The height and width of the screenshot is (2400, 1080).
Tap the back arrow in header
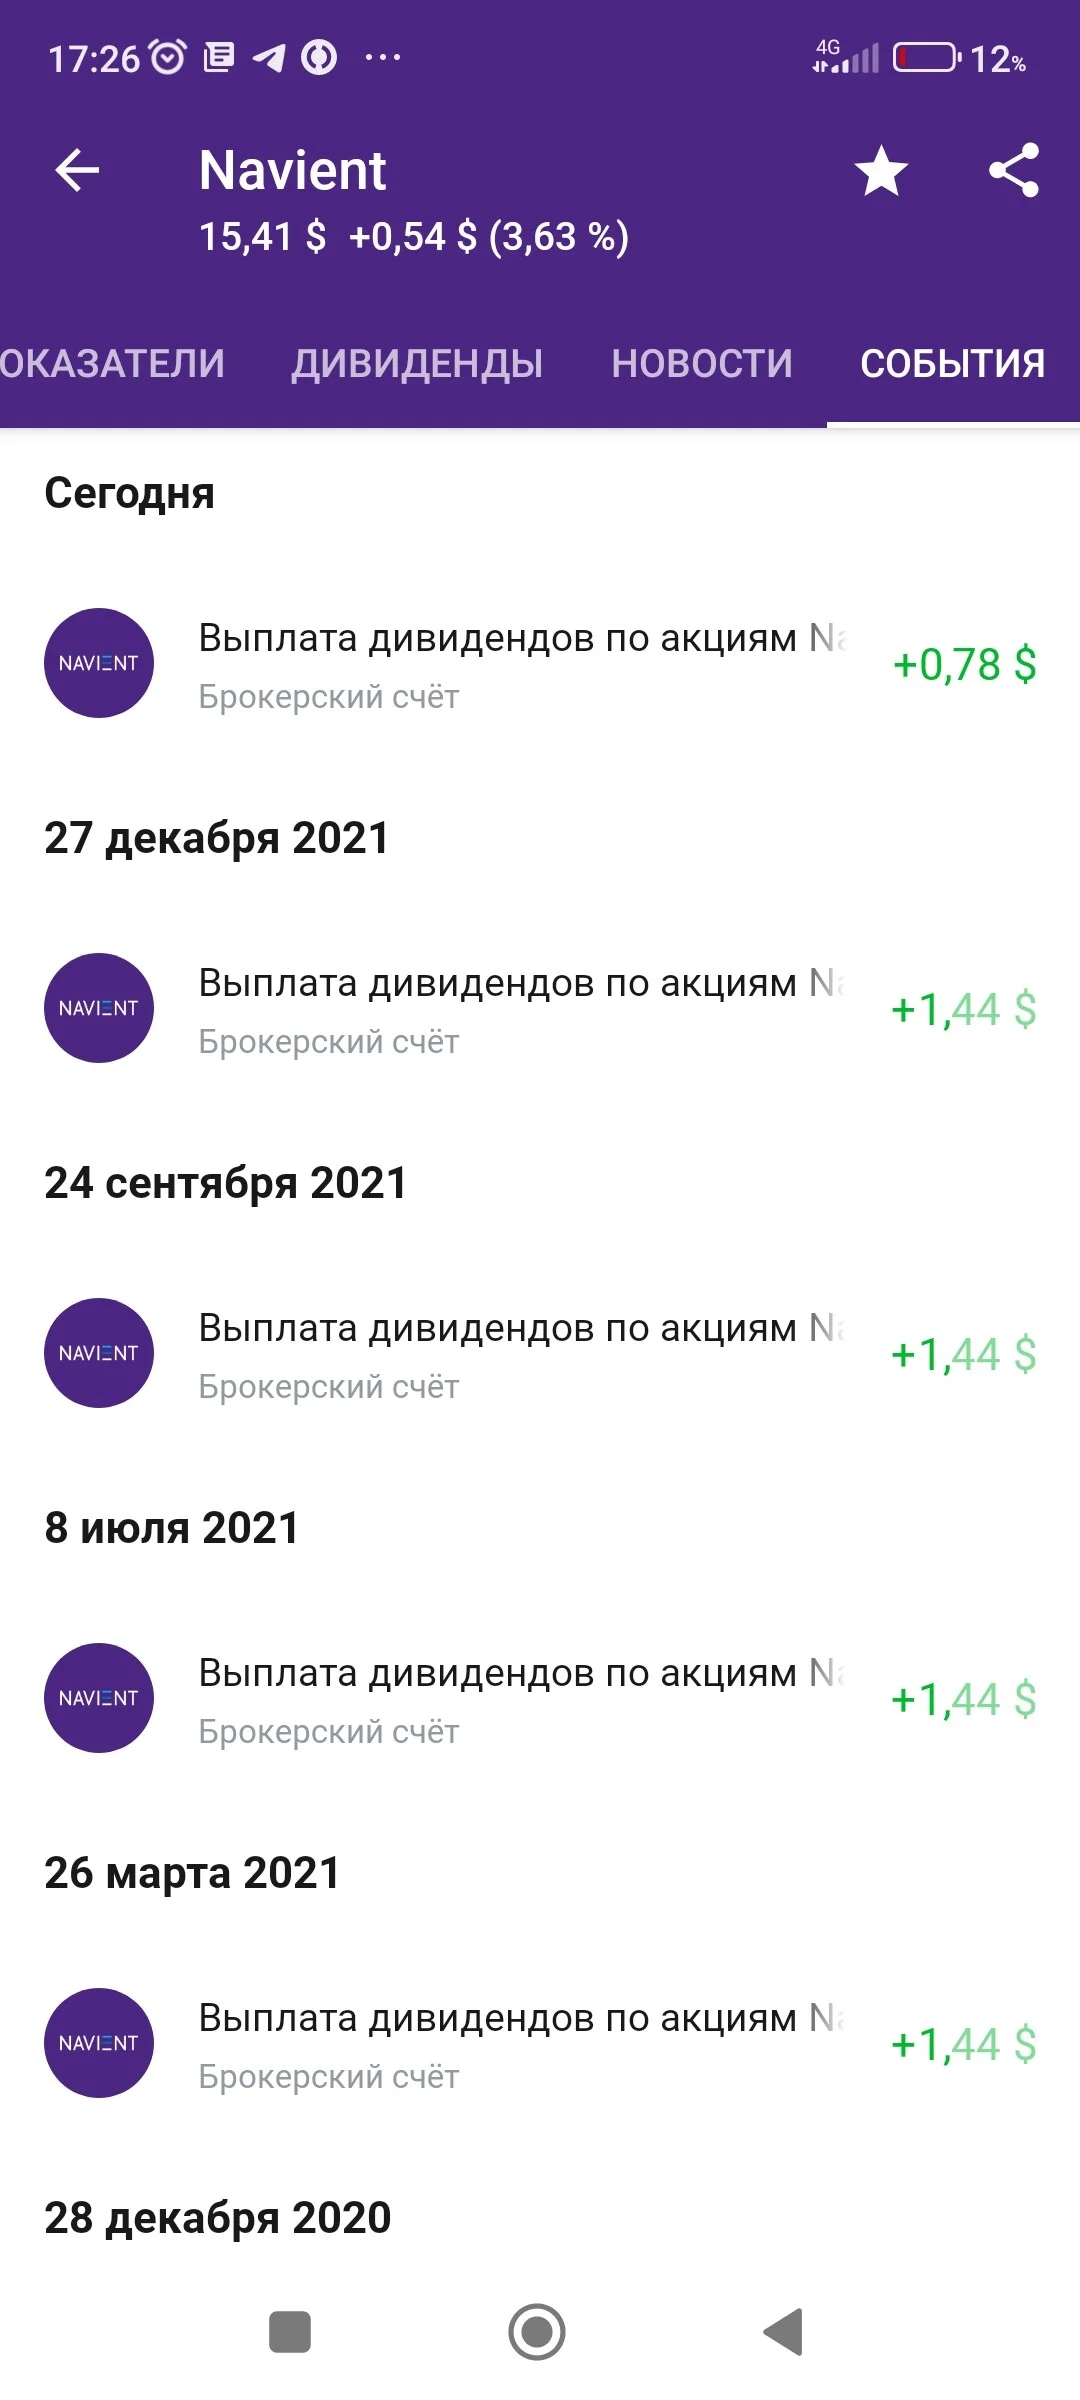[77, 170]
